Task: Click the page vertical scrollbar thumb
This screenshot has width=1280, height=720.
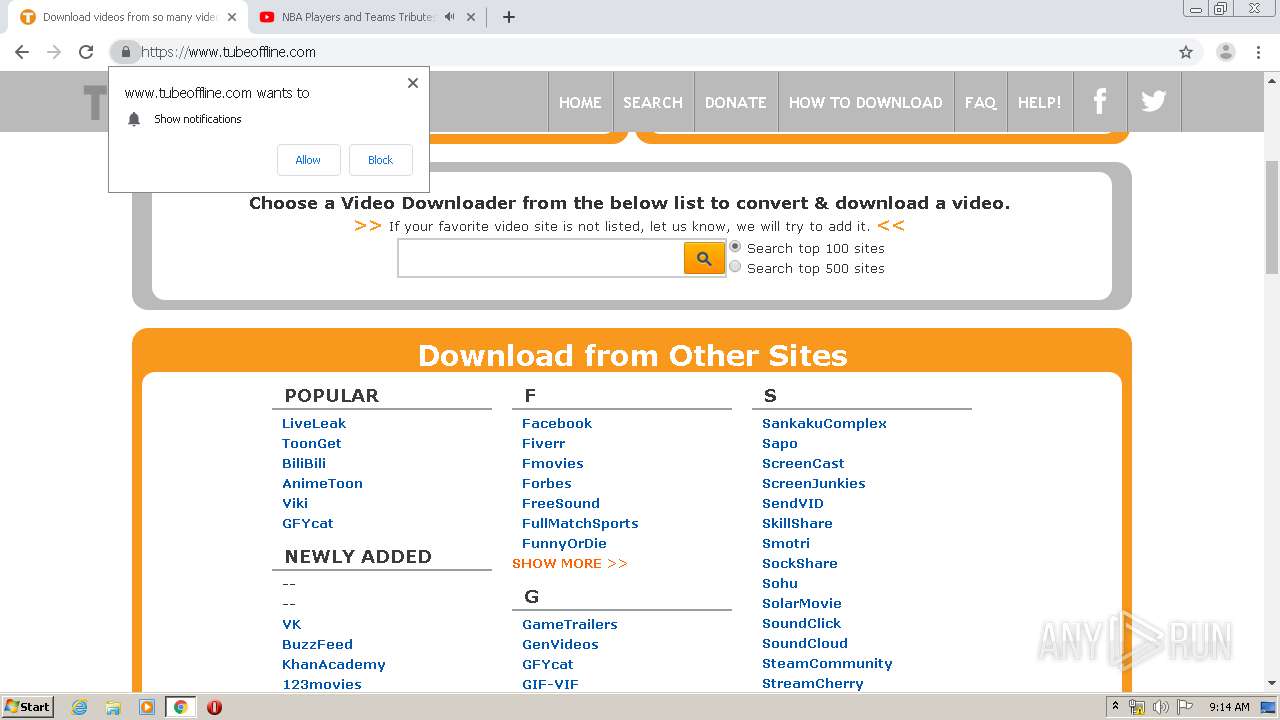Action: (1272, 215)
